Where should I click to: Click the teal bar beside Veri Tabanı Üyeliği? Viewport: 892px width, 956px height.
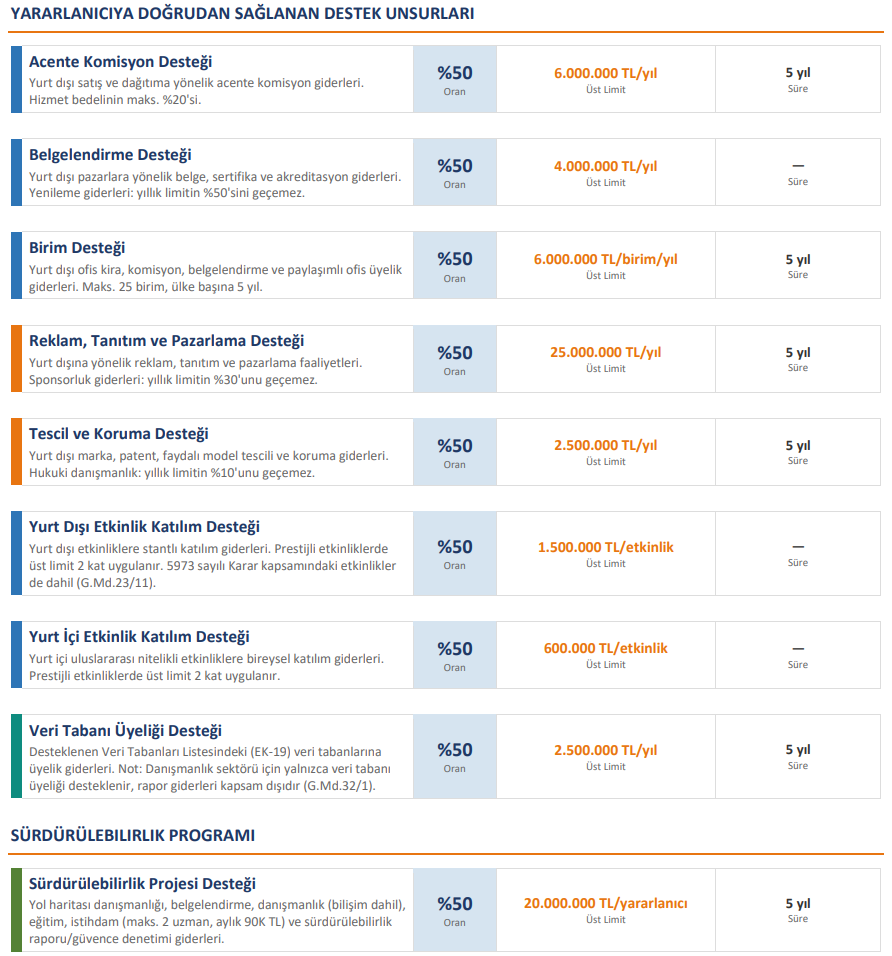point(15,756)
